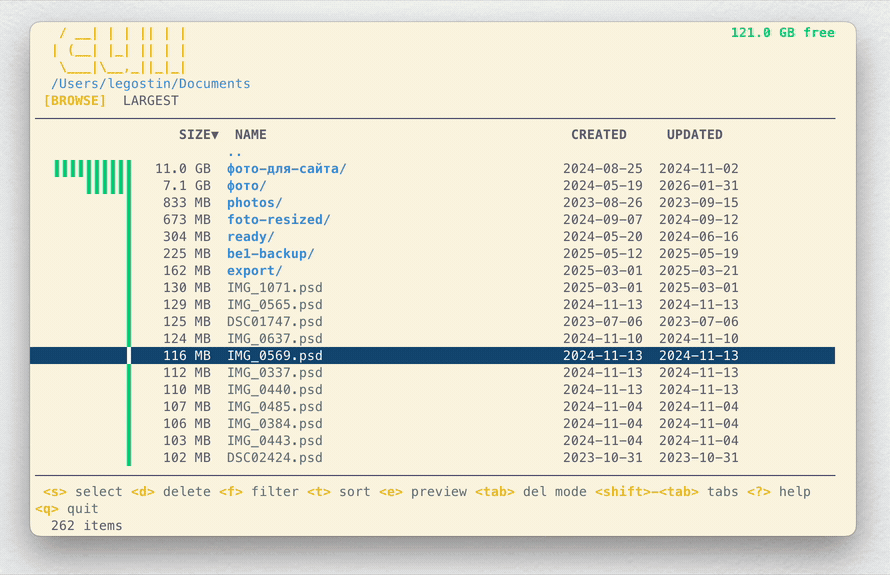Switch to the LARGEST tab

150,100
